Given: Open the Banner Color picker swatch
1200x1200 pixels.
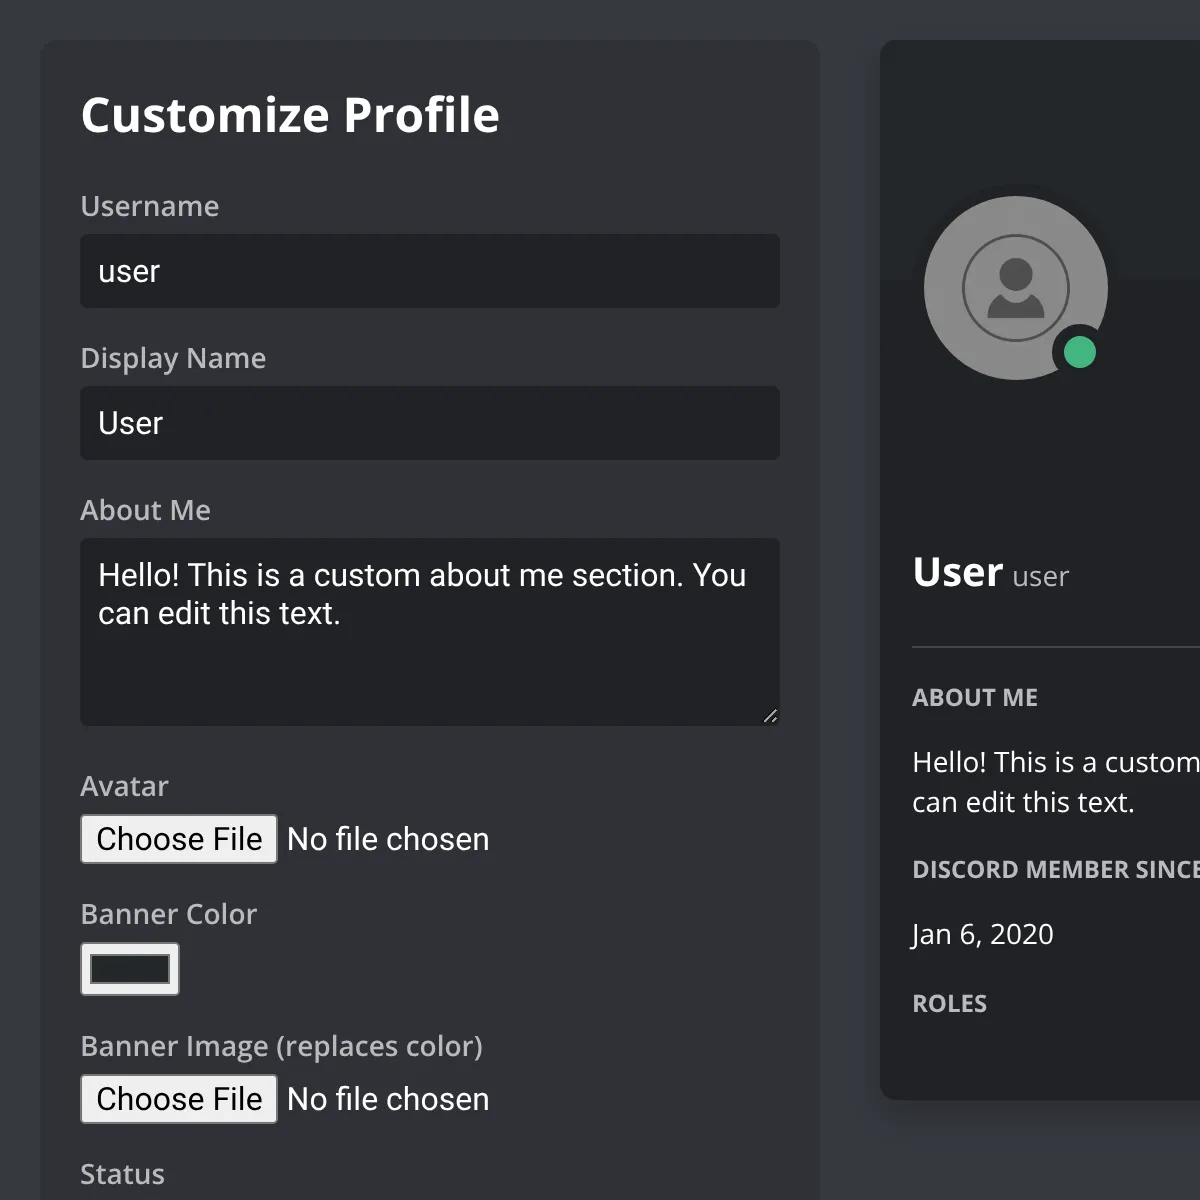Looking at the screenshot, I should [130, 969].
